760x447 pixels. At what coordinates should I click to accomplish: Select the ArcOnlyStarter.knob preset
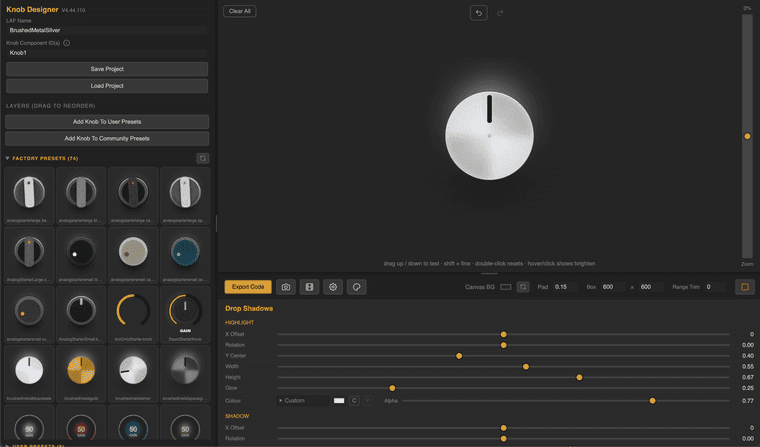click(x=133, y=314)
